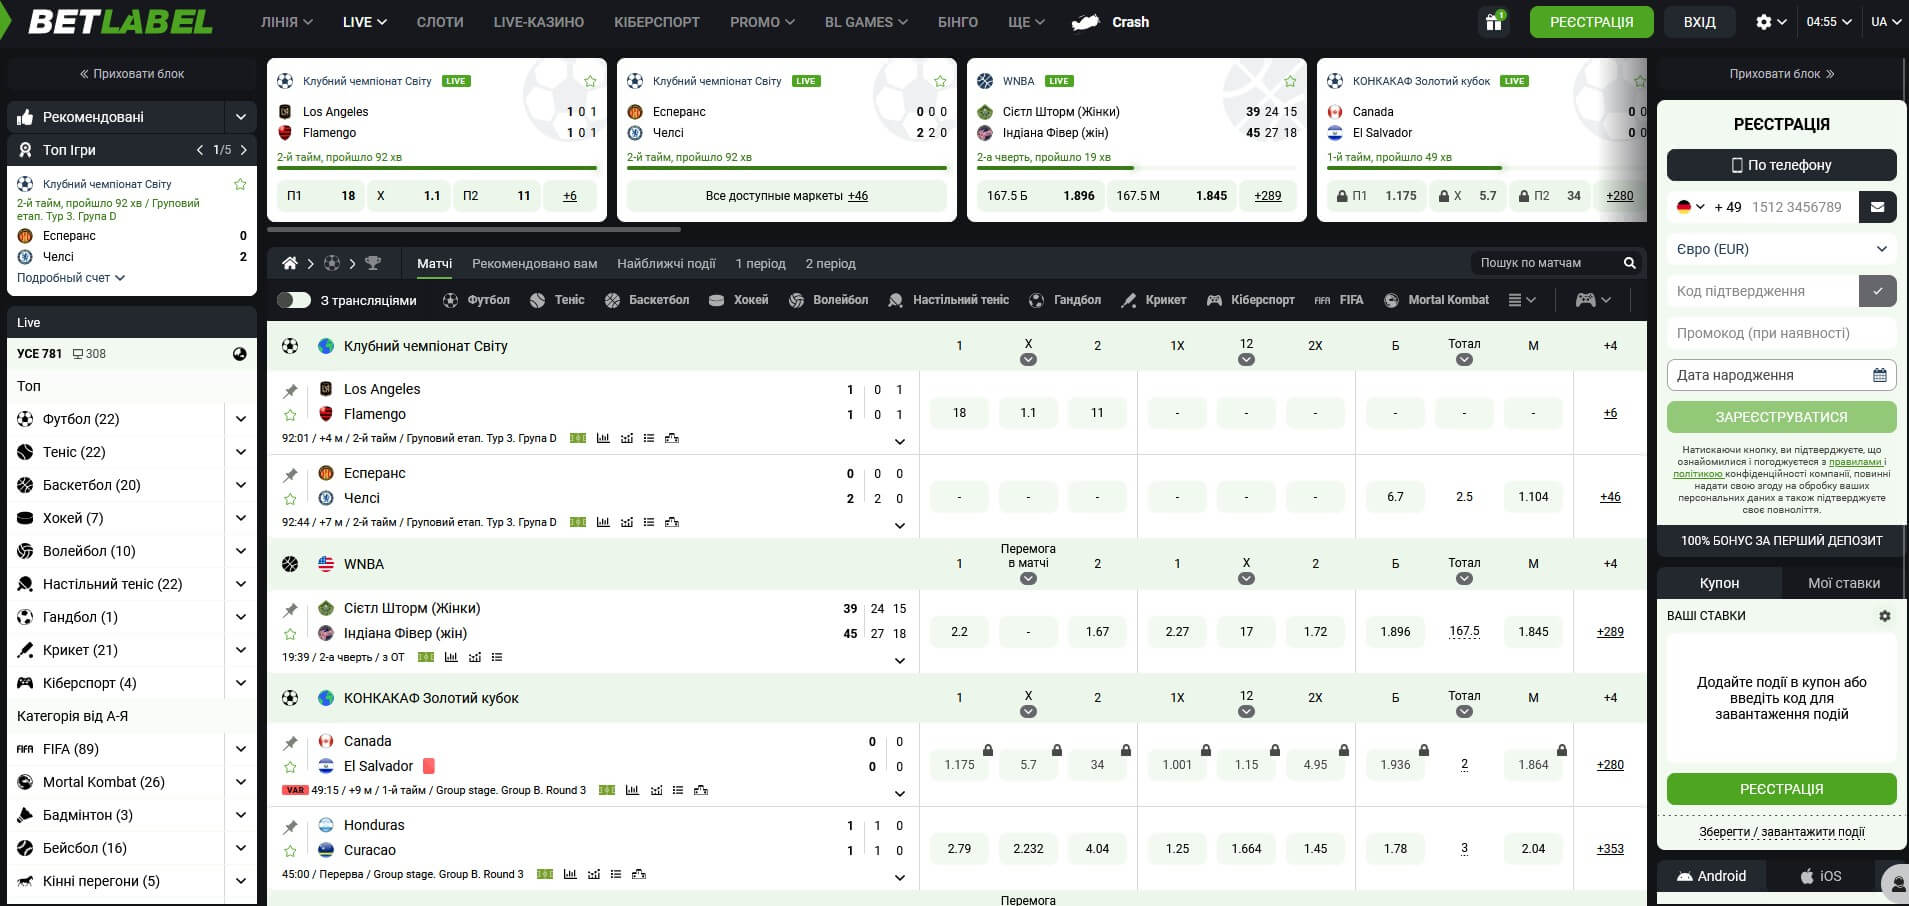Open phone country code dropdown +49

(x=1691, y=207)
